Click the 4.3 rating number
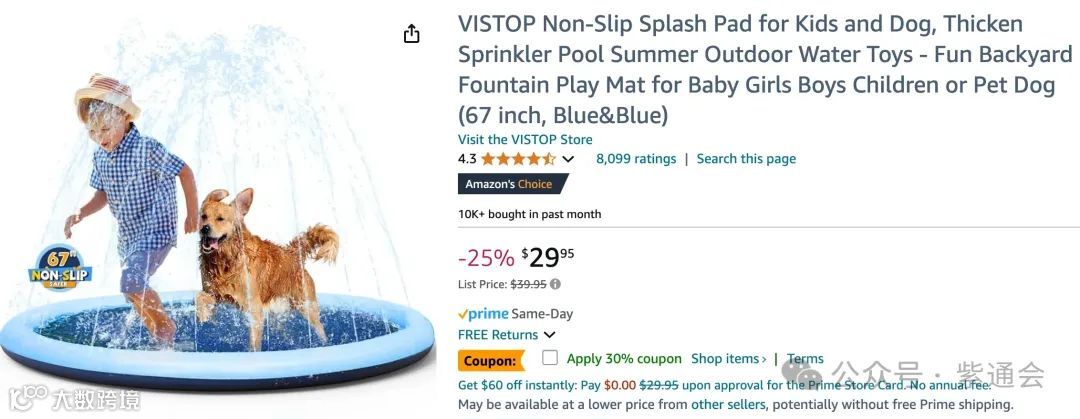The image size is (1080, 419). pos(467,159)
